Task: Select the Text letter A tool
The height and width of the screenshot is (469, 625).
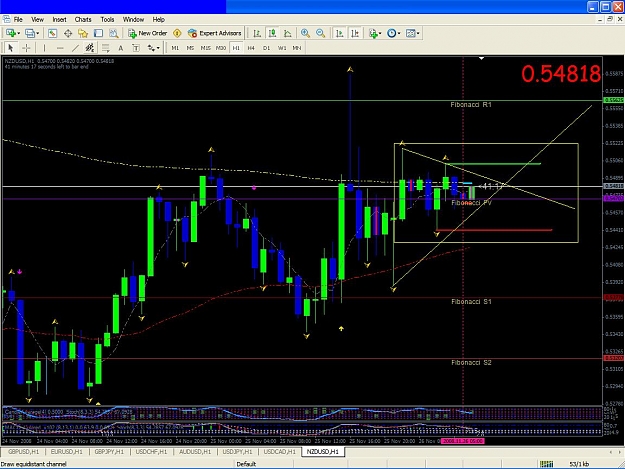Action: pyautogui.click(x=120, y=48)
